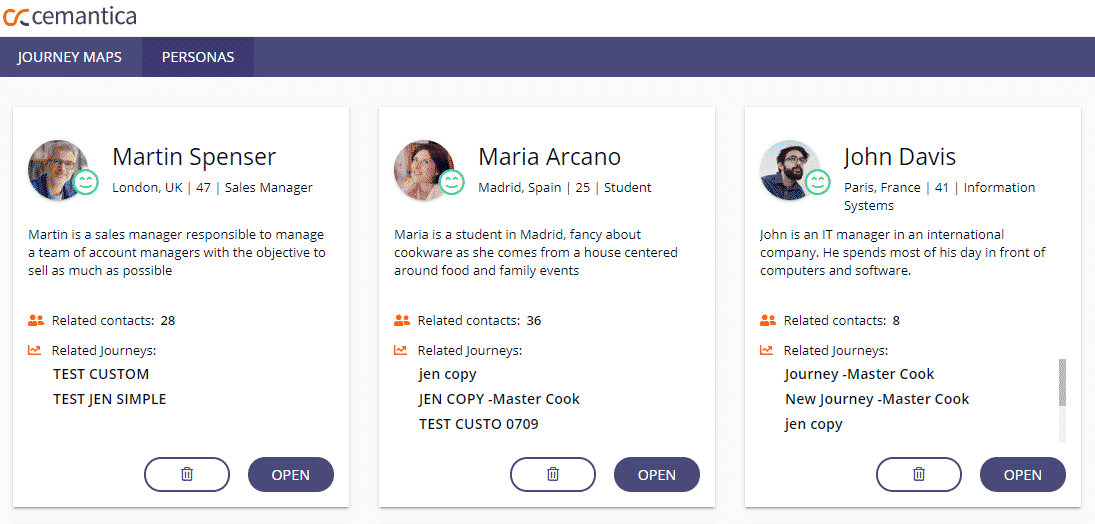Click related contacts count 28

coord(168,321)
